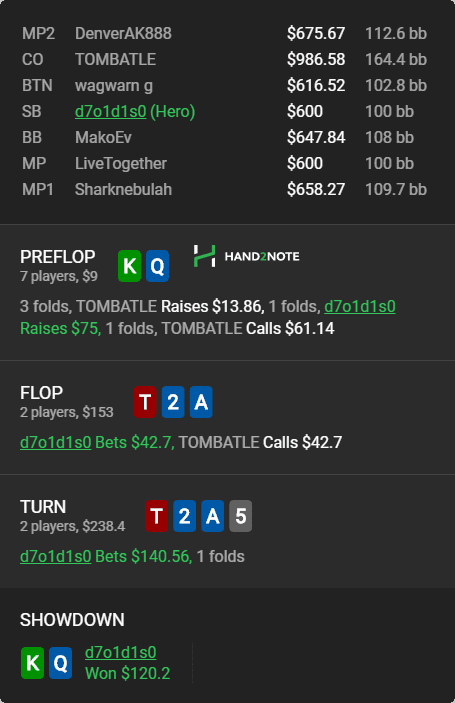Image resolution: width=455 pixels, height=703 pixels.
Task: Click the red T card on turn
Action: click(157, 516)
